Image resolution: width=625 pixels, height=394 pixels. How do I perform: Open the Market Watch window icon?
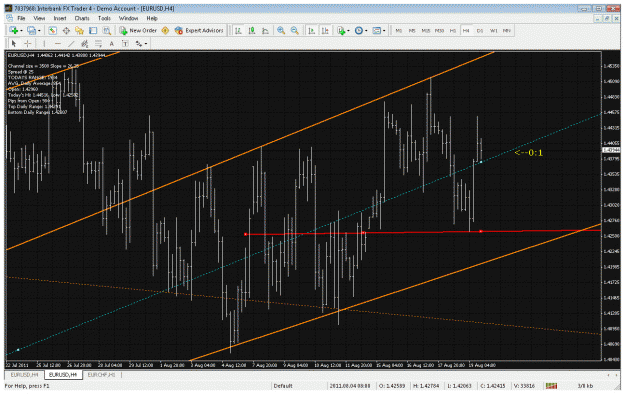[x=52, y=31]
